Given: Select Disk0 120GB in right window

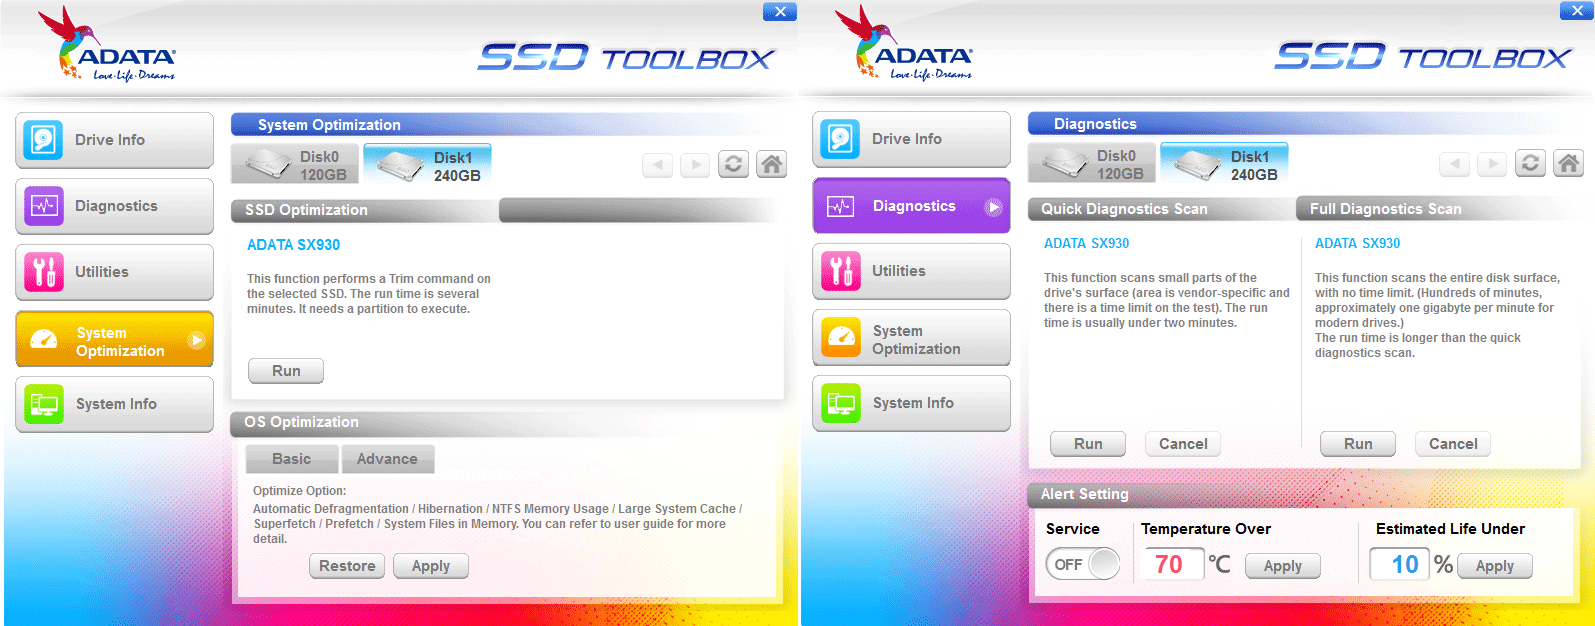Looking at the screenshot, I should 1092,164.
